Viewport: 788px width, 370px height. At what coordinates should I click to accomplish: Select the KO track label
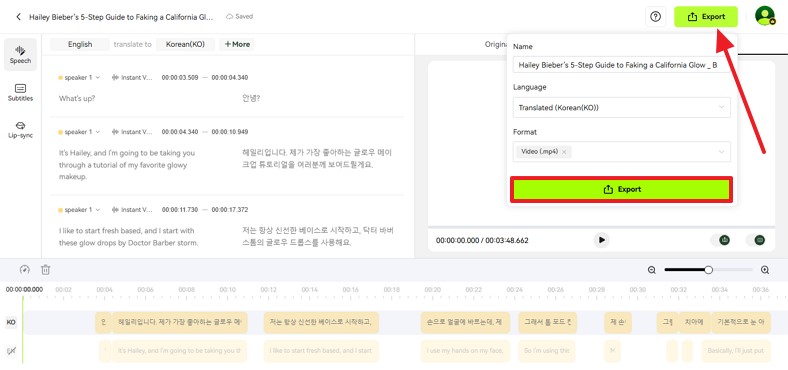[x=11, y=323]
